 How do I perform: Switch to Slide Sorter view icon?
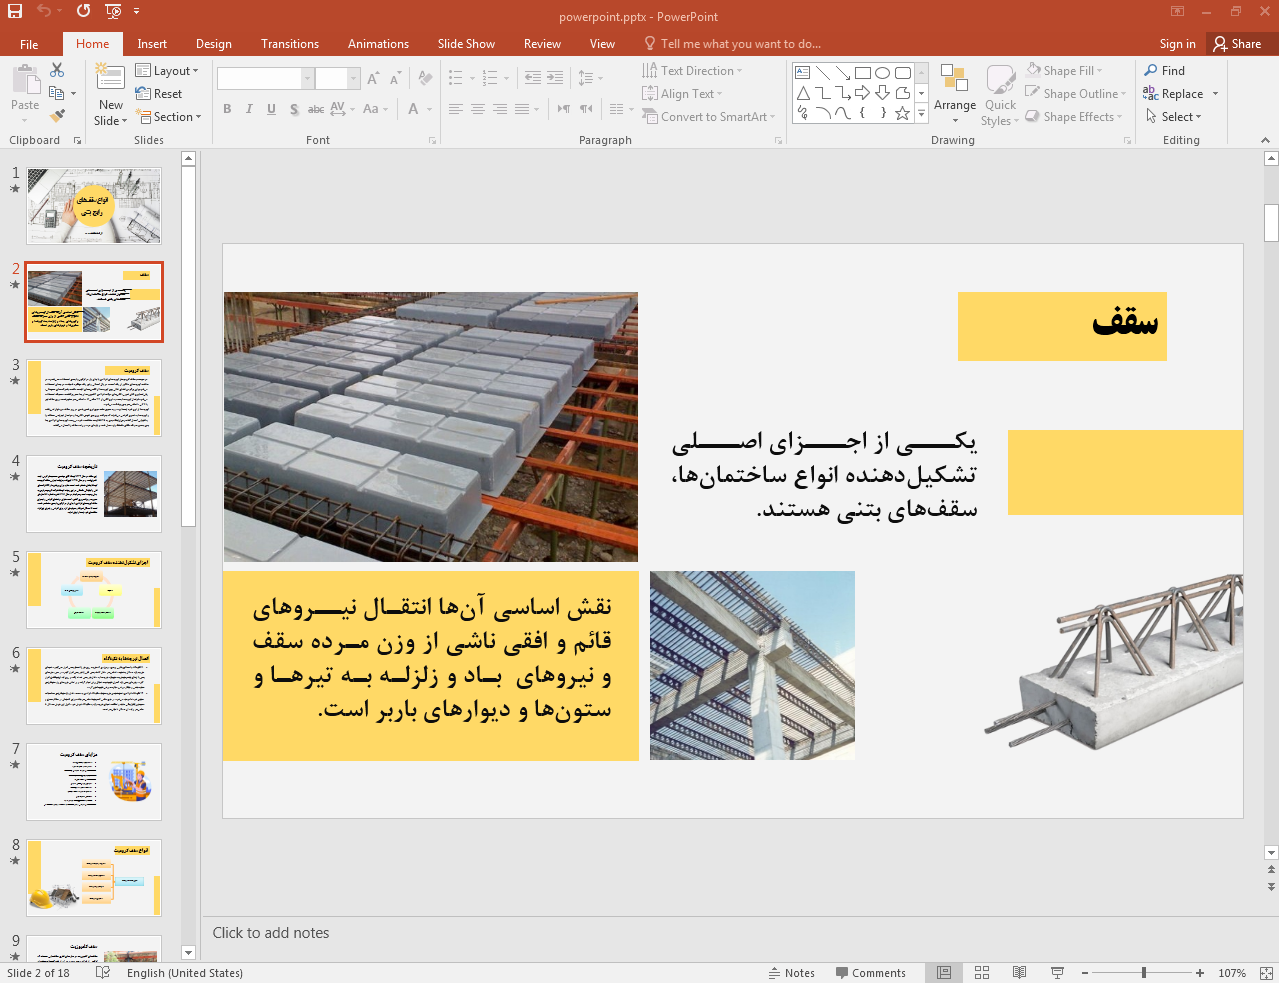point(982,973)
